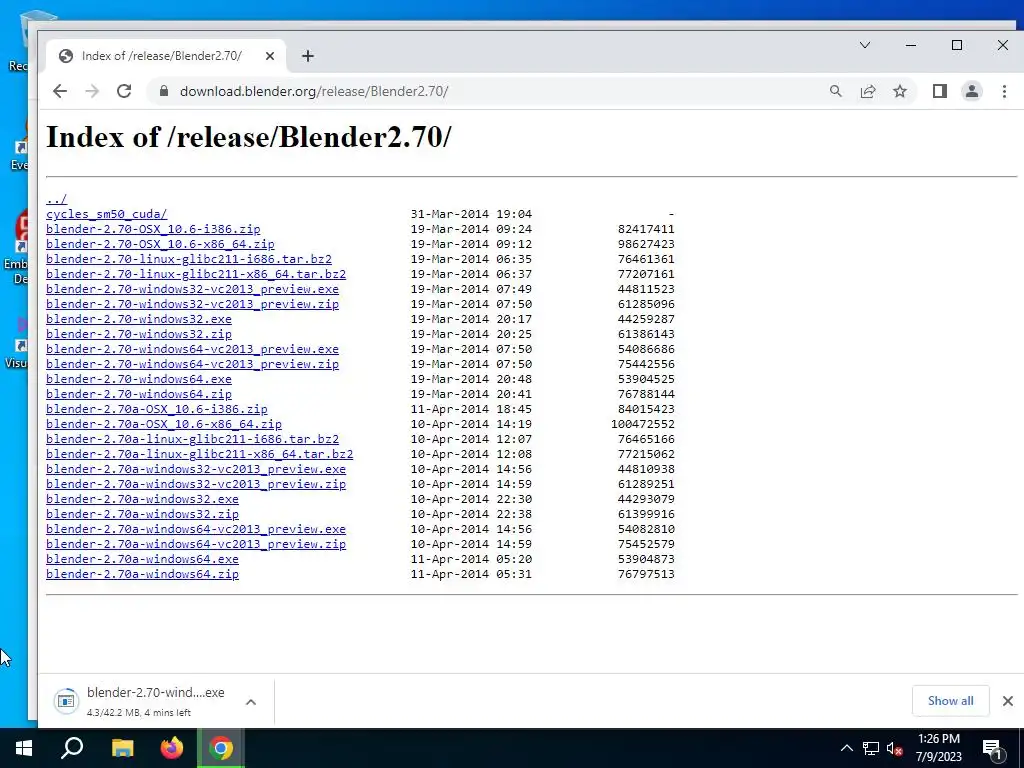Image resolution: width=1024 pixels, height=768 pixels.
Task: Download blender-2.70a-windows32-vc2013_preview.exe
Action: pos(196,469)
